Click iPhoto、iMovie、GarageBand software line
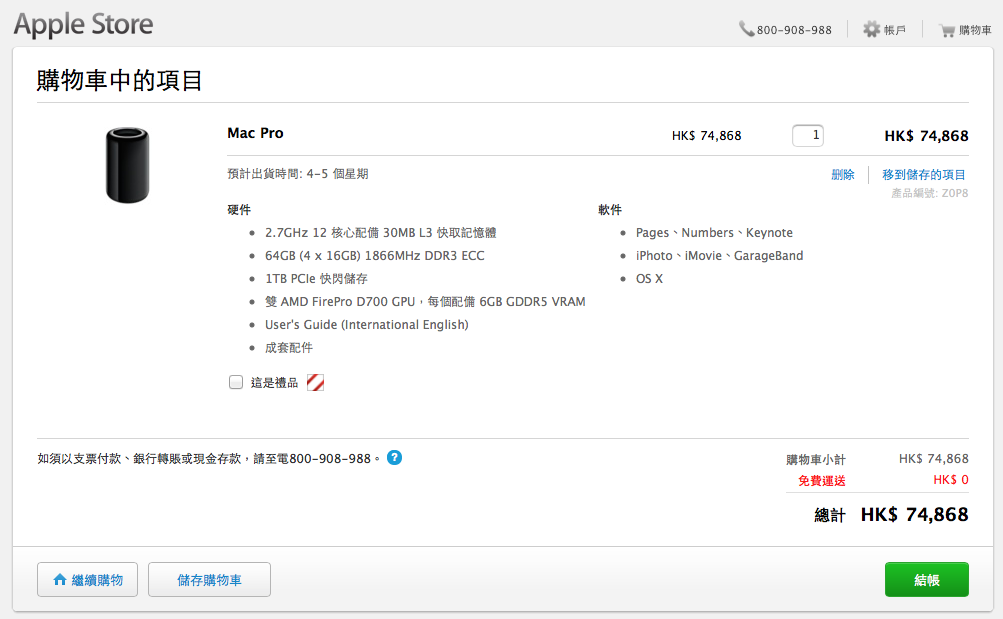Screen dimensions: 1003x619 point(719,256)
